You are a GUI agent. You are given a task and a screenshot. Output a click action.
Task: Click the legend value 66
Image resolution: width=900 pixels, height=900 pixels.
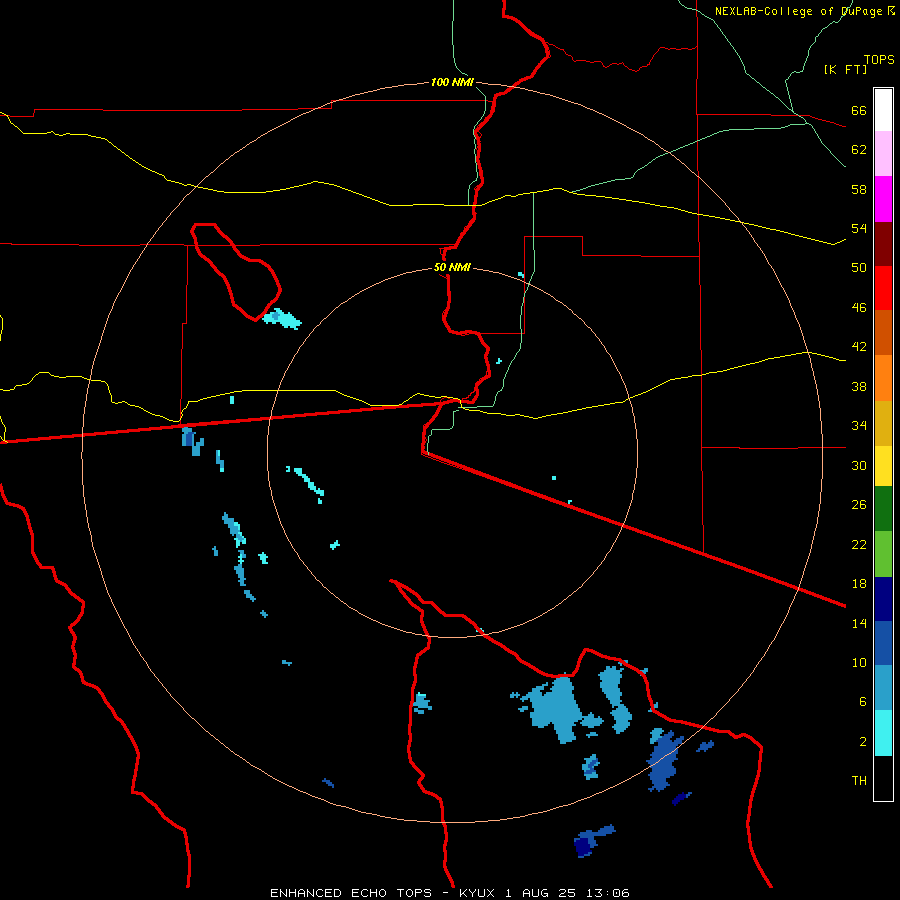point(859,110)
